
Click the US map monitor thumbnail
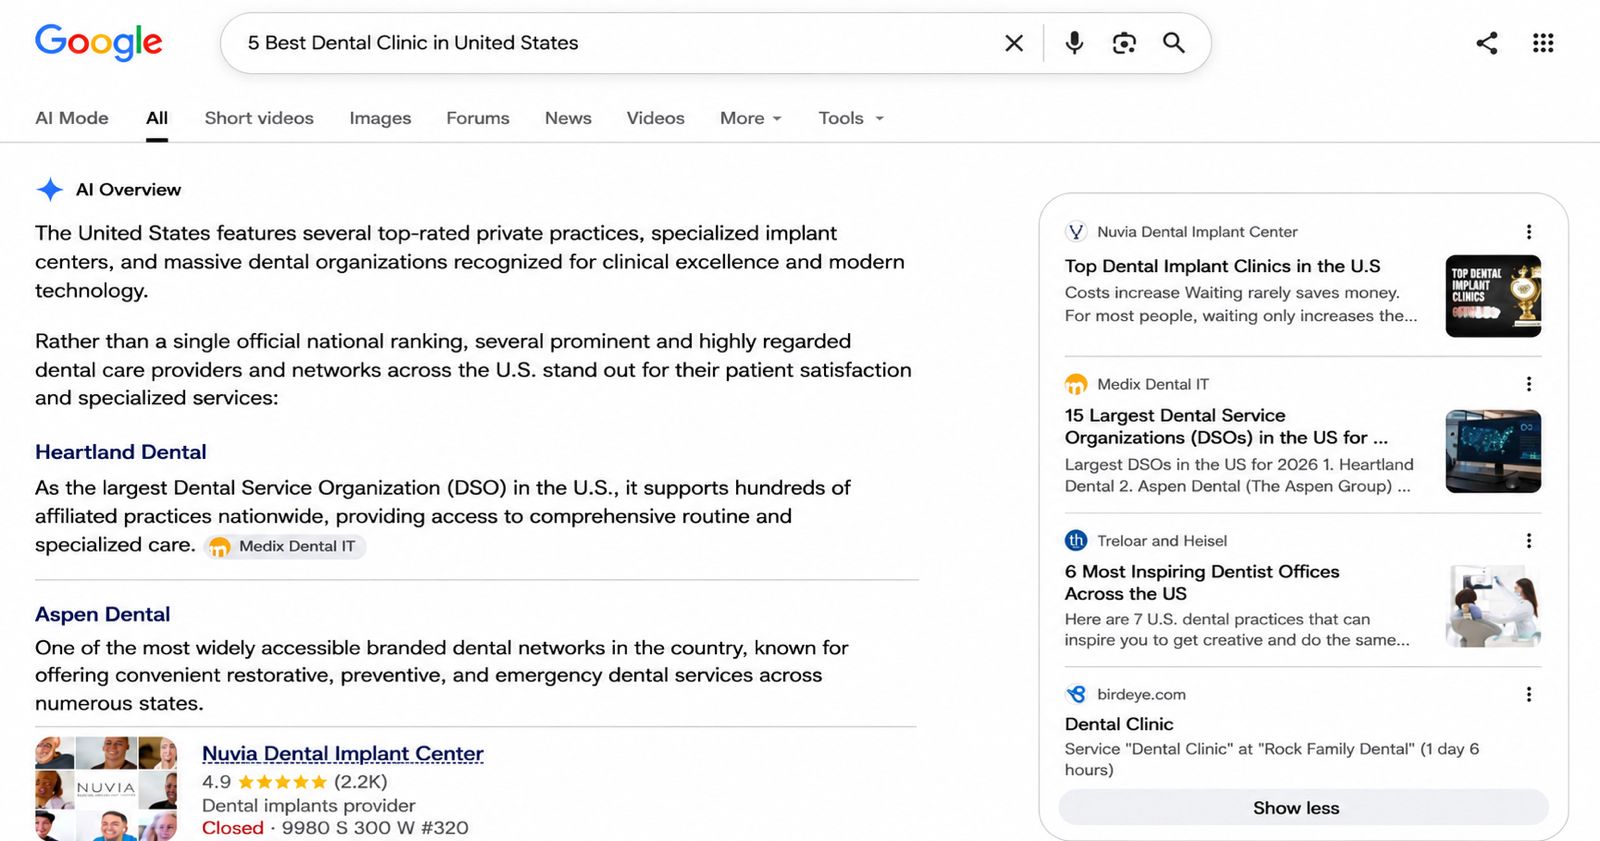click(1493, 451)
